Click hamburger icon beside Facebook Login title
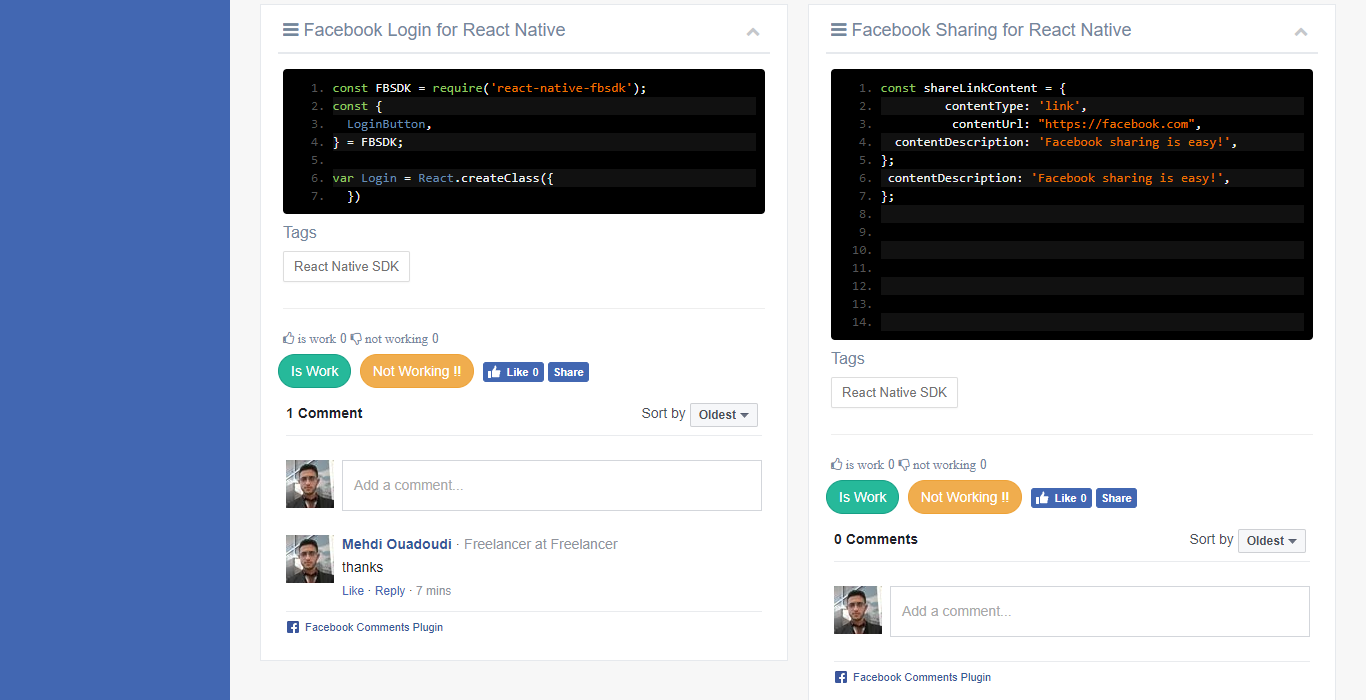 pos(291,30)
